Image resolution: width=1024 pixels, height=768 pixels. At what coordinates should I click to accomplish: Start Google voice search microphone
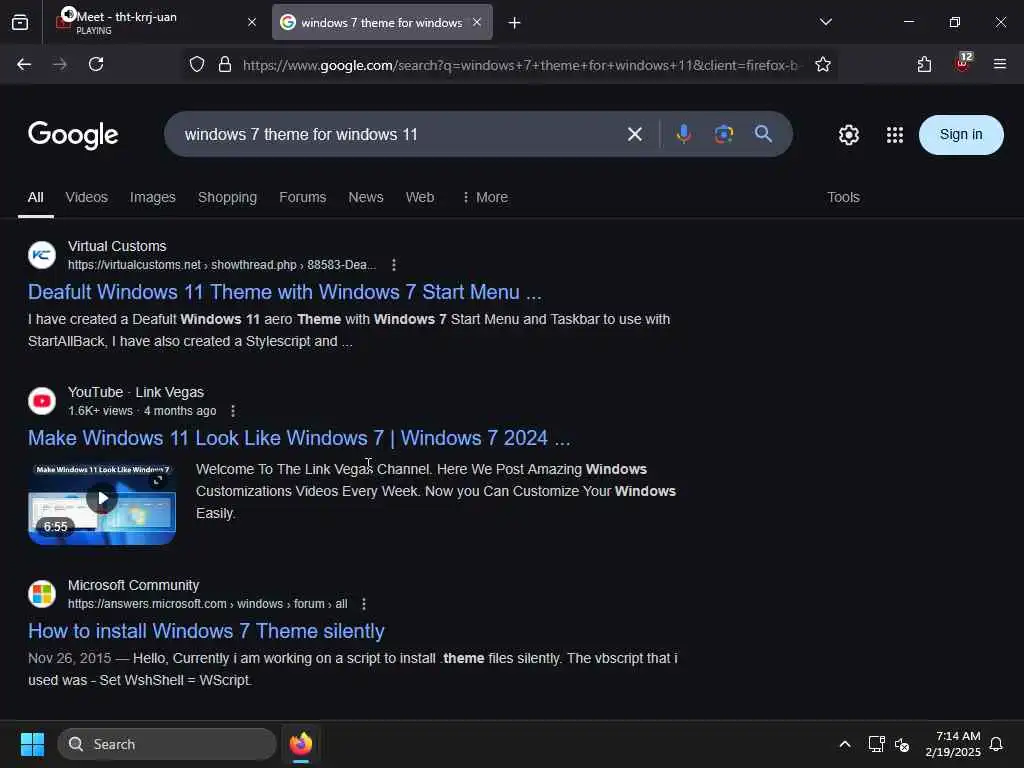pos(684,134)
